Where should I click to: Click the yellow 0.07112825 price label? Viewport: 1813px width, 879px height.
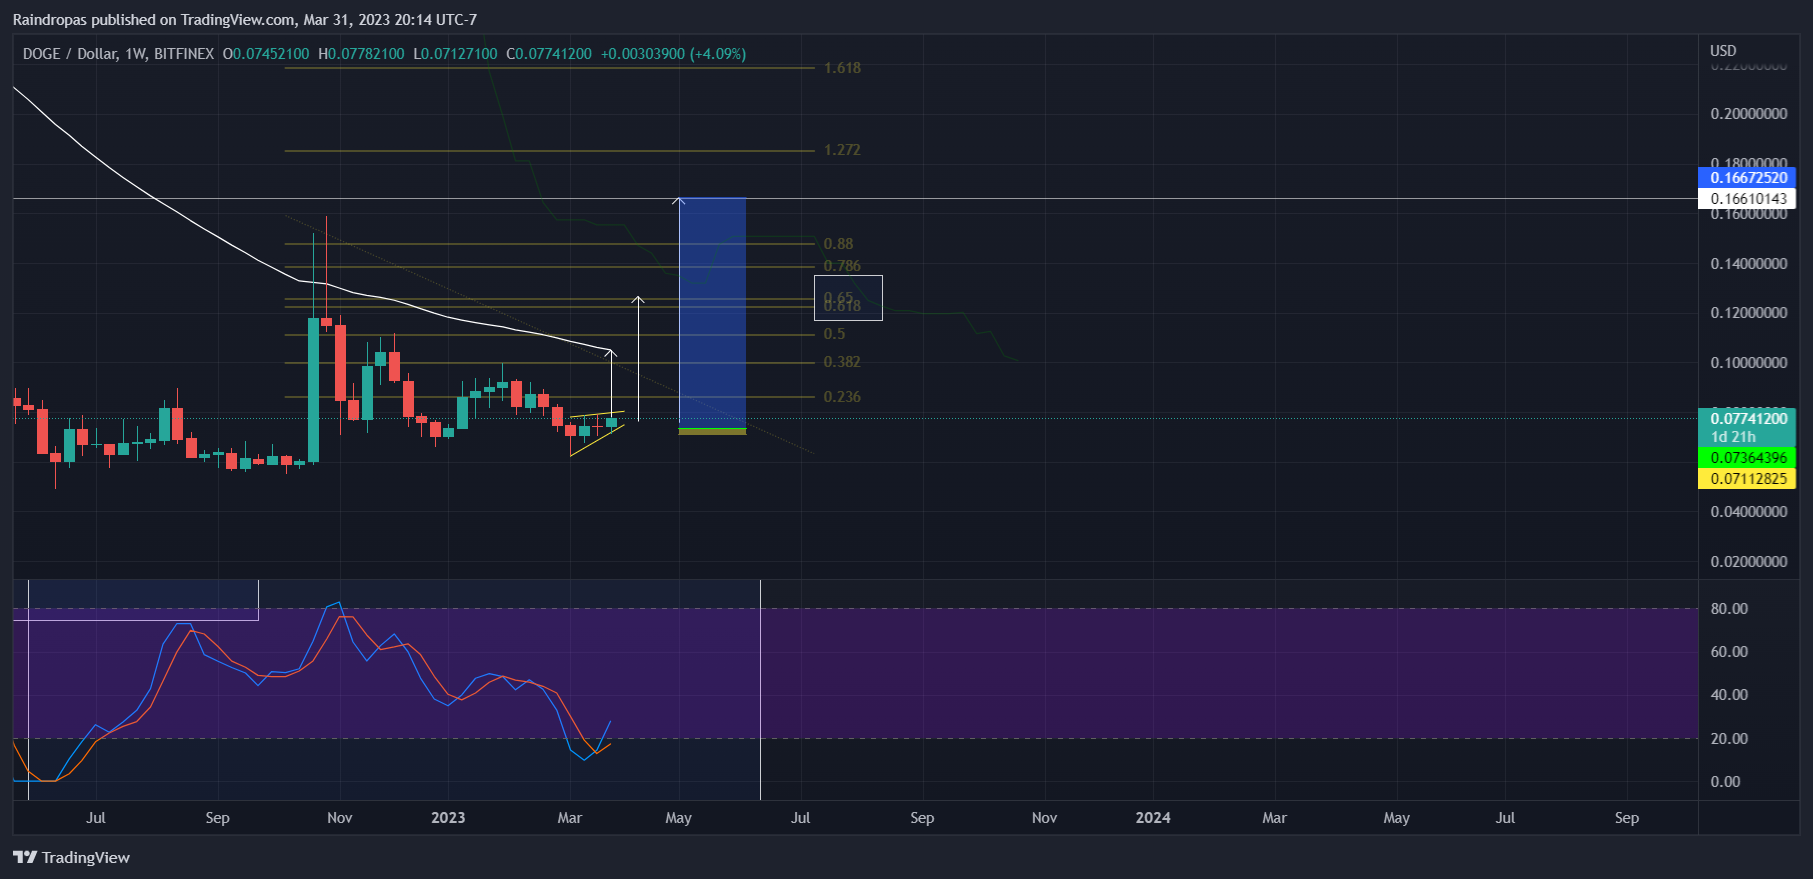pos(1747,479)
